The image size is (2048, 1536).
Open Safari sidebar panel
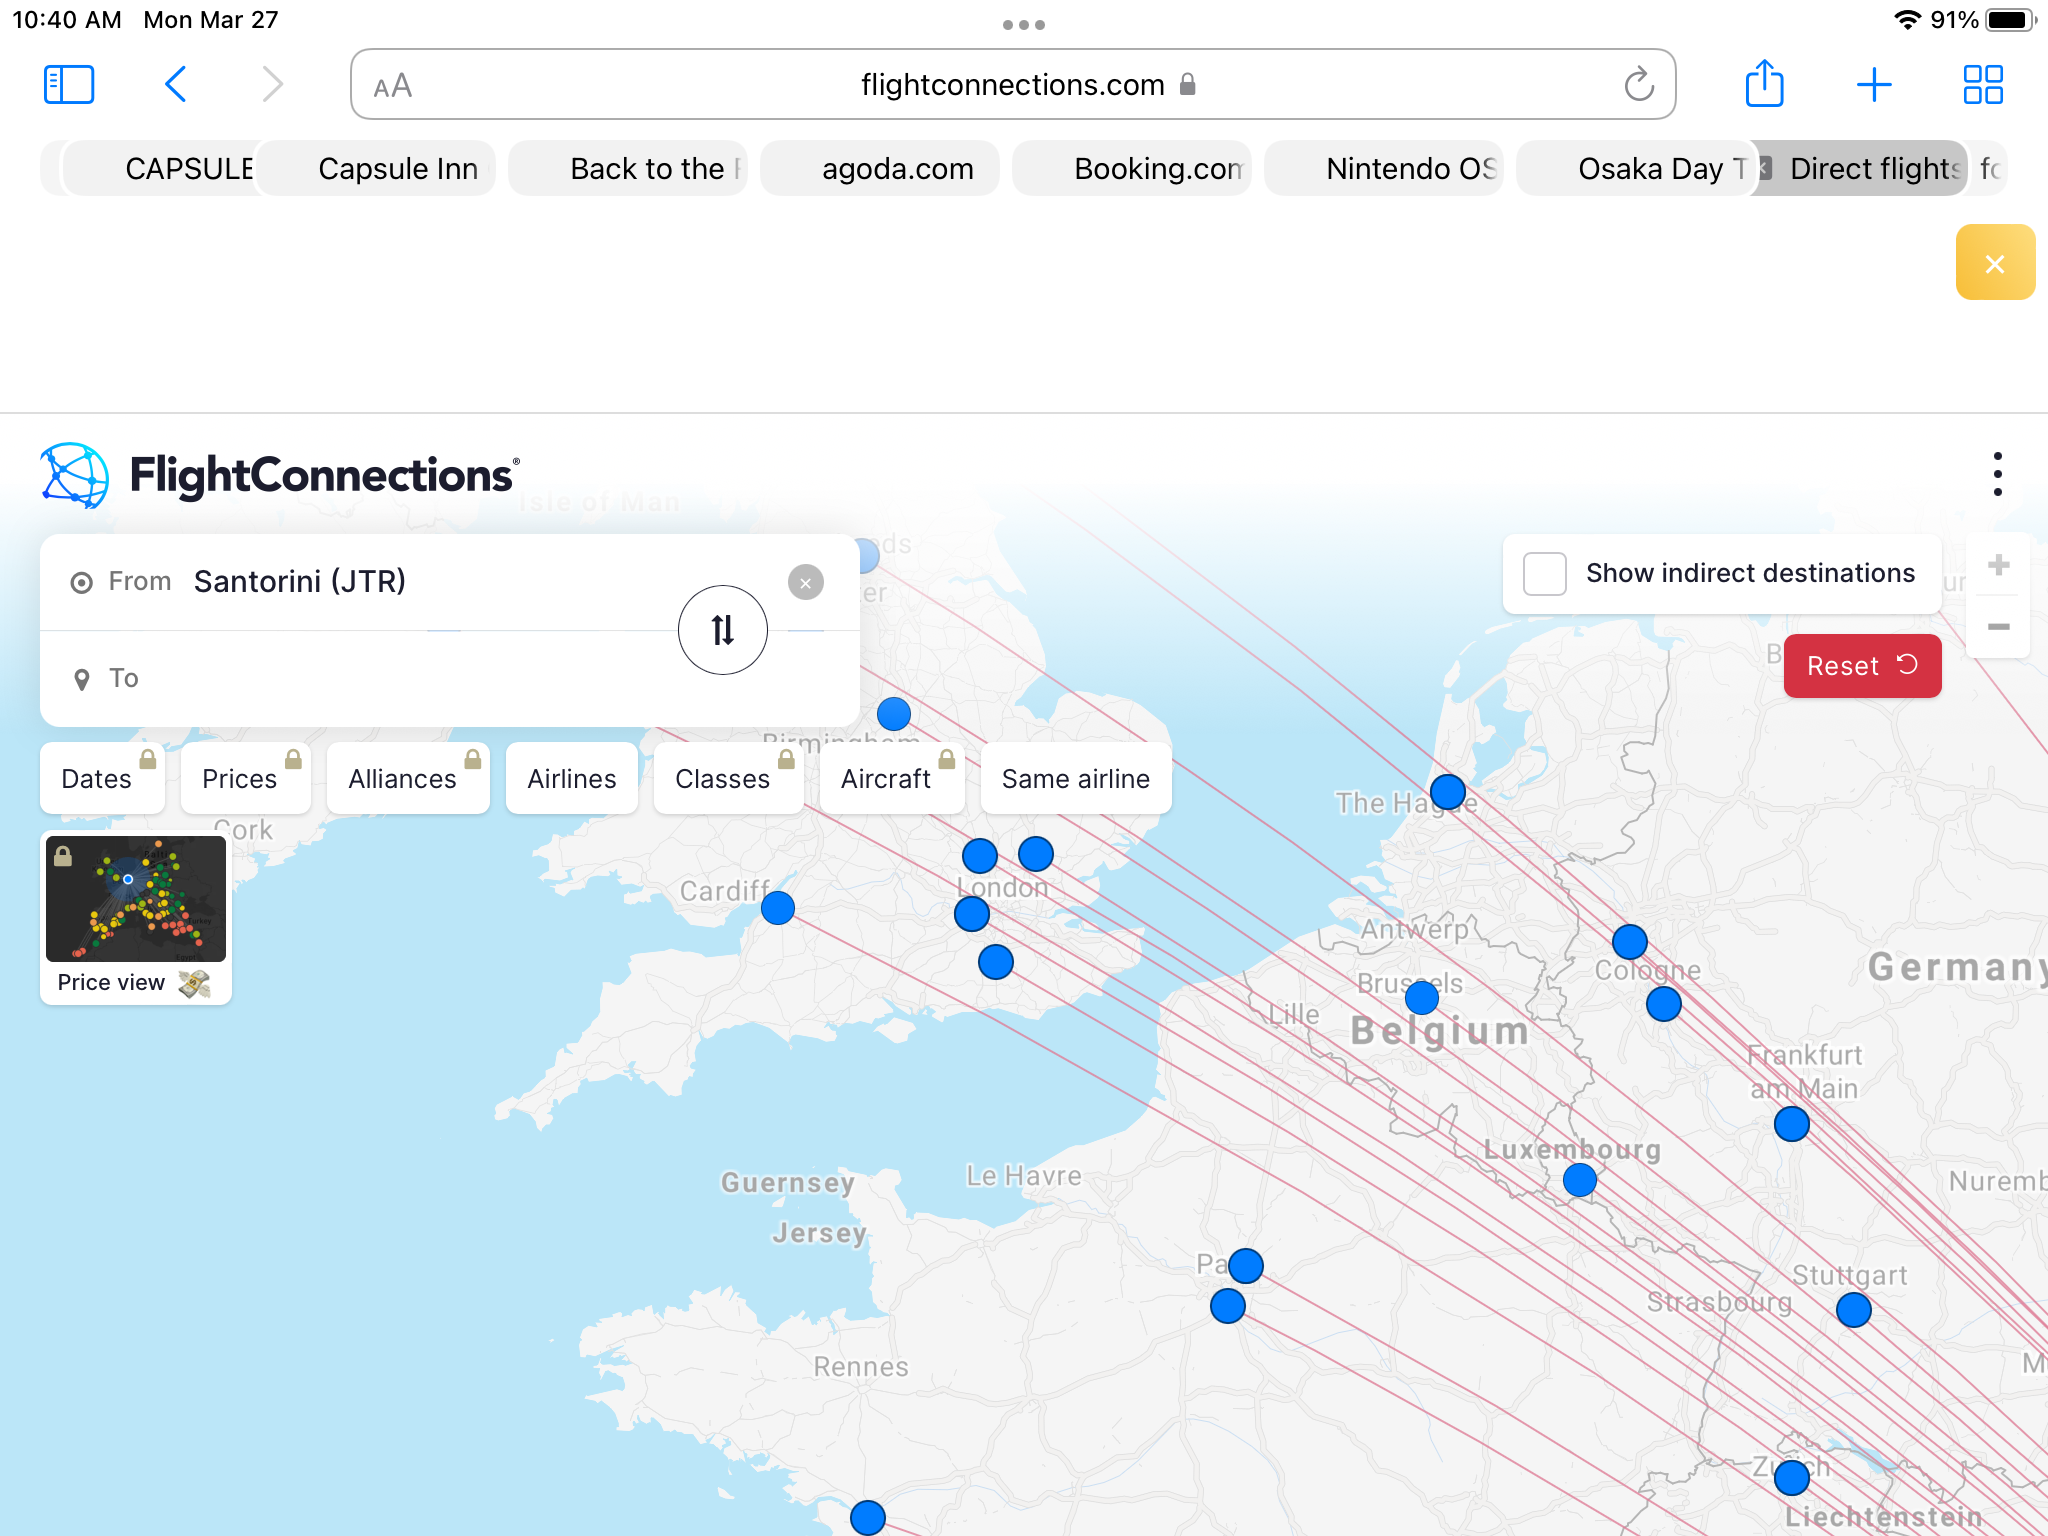[69, 85]
